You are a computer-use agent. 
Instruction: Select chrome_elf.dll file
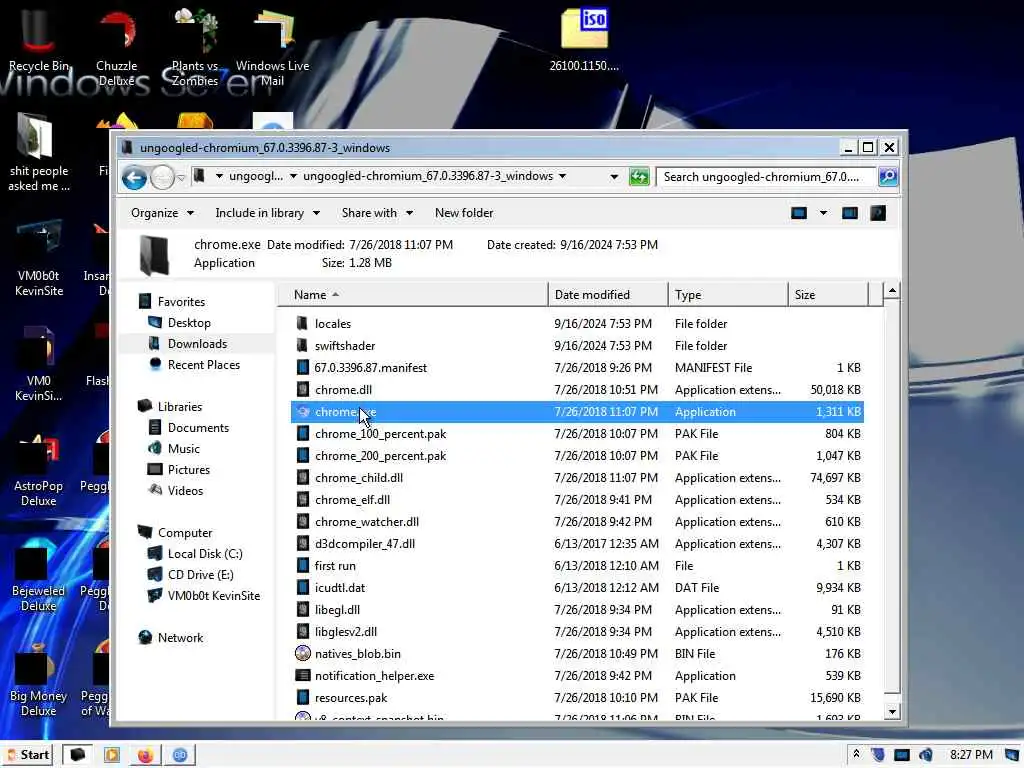click(353, 500)
